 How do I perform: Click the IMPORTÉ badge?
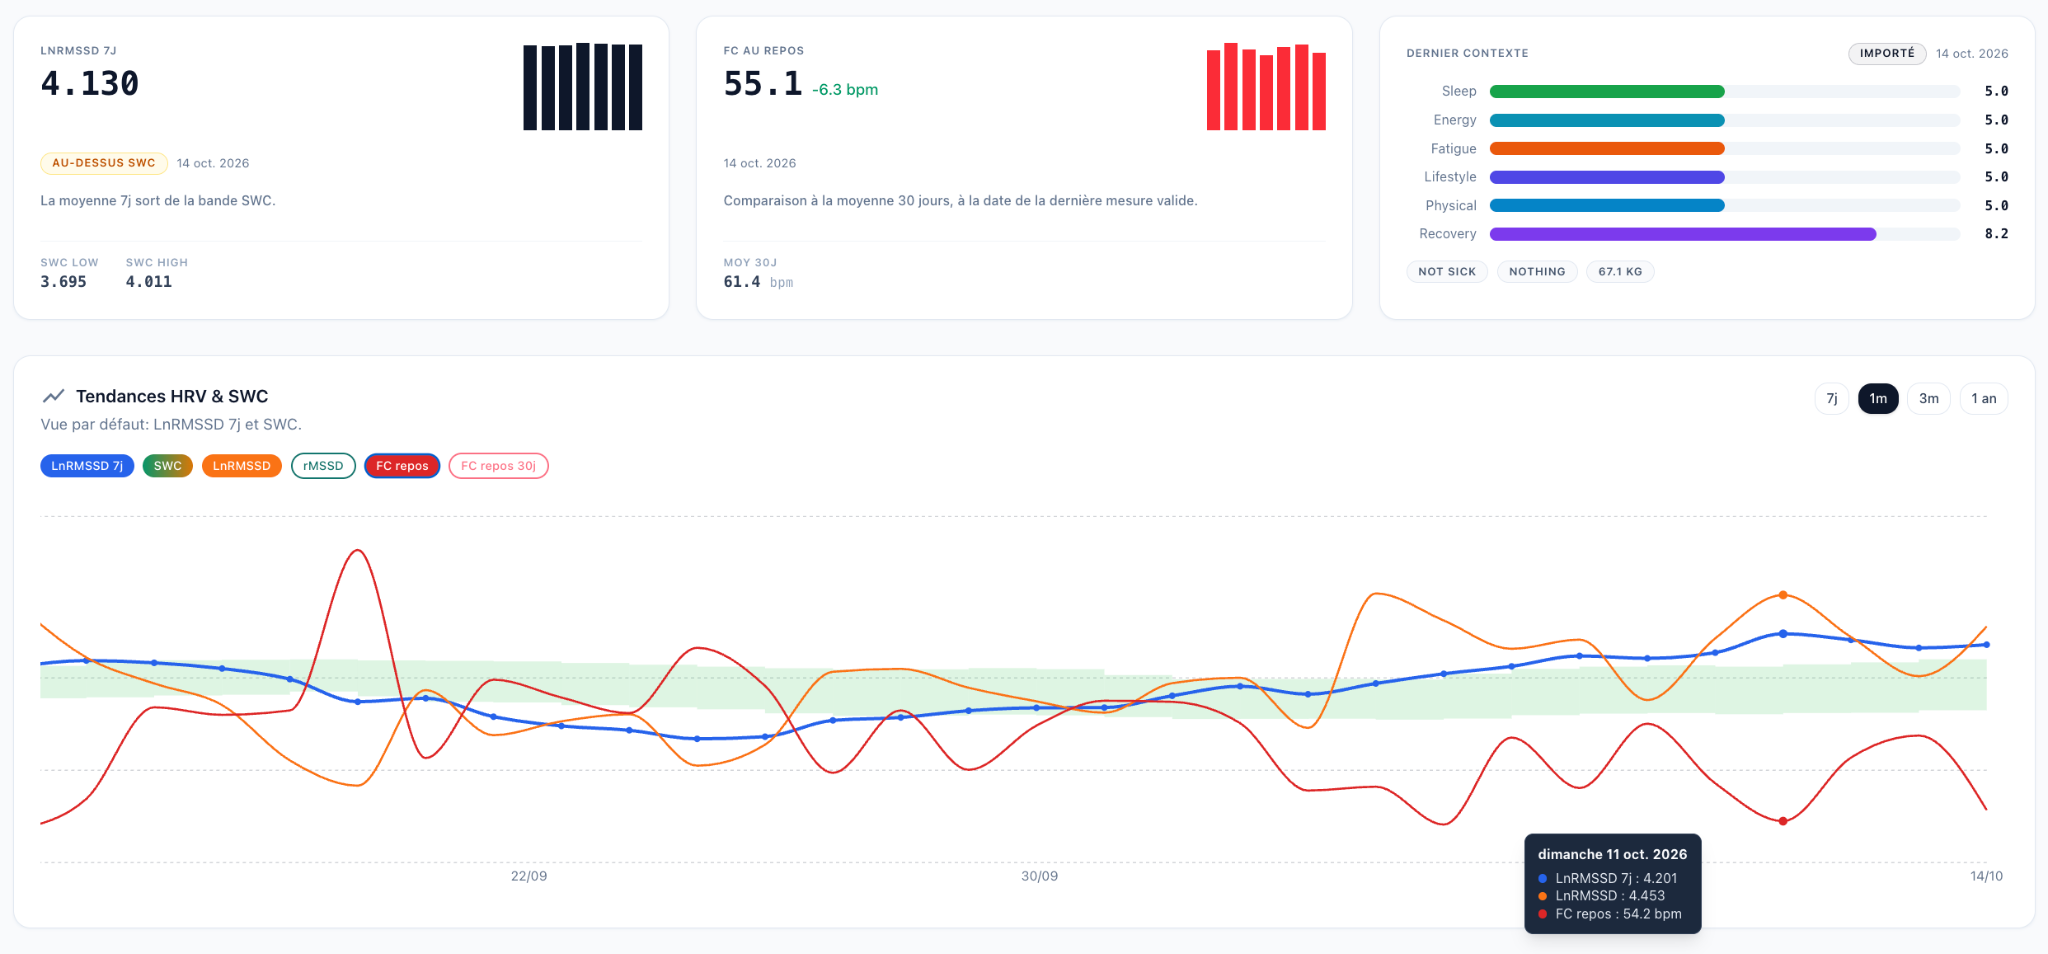1887,53
